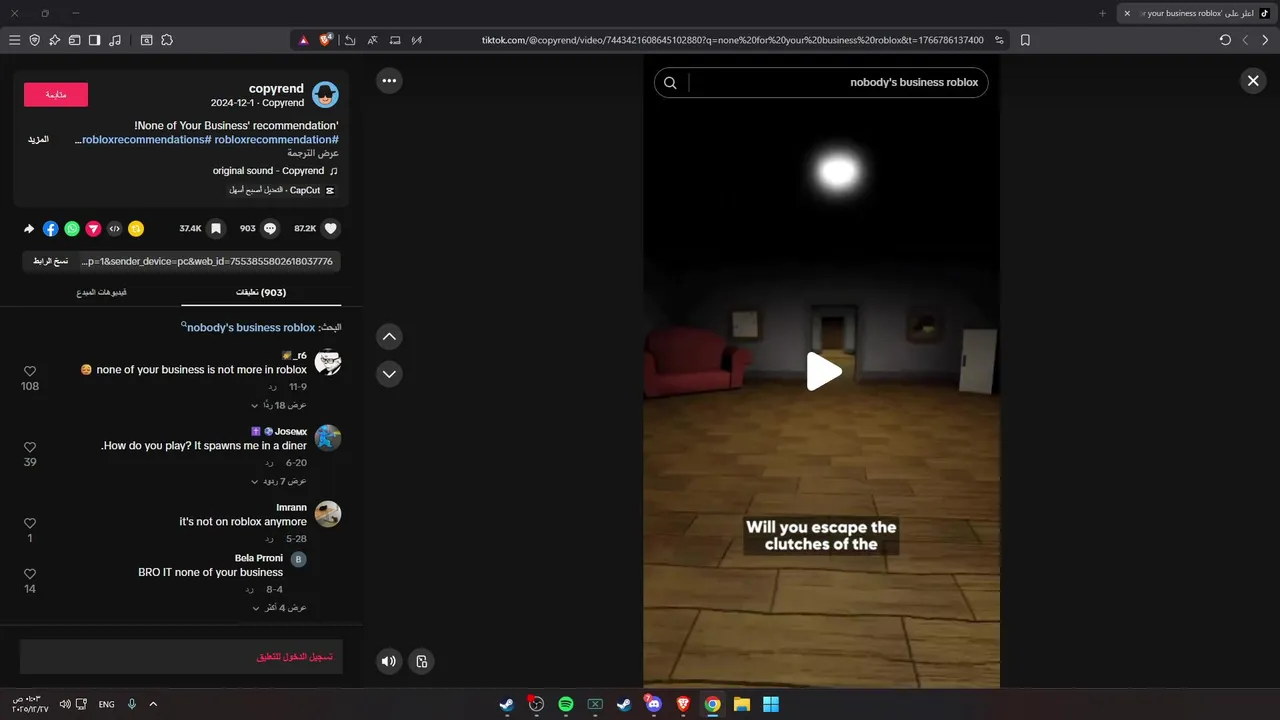Open Brave Wallet from the toolbar
1280x720 pixels.
coord(74,40)
